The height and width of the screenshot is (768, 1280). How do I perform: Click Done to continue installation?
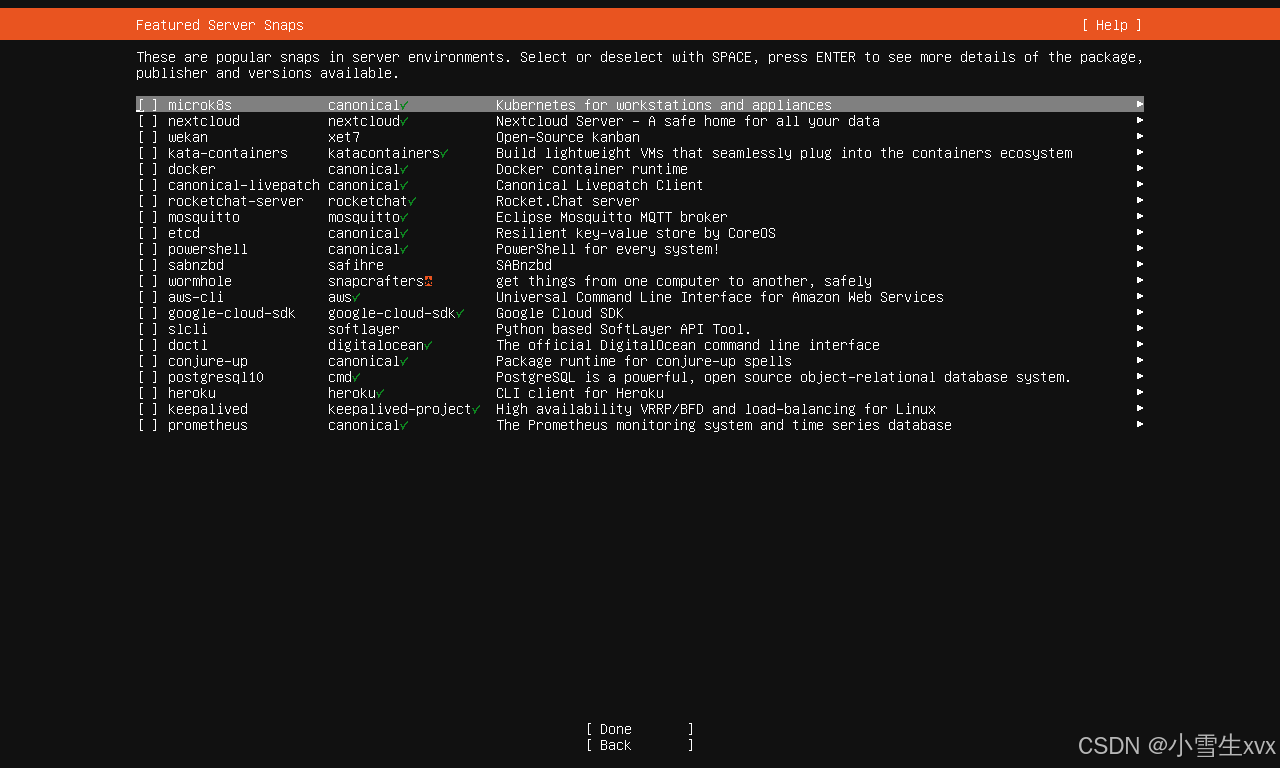pos(640,729)
